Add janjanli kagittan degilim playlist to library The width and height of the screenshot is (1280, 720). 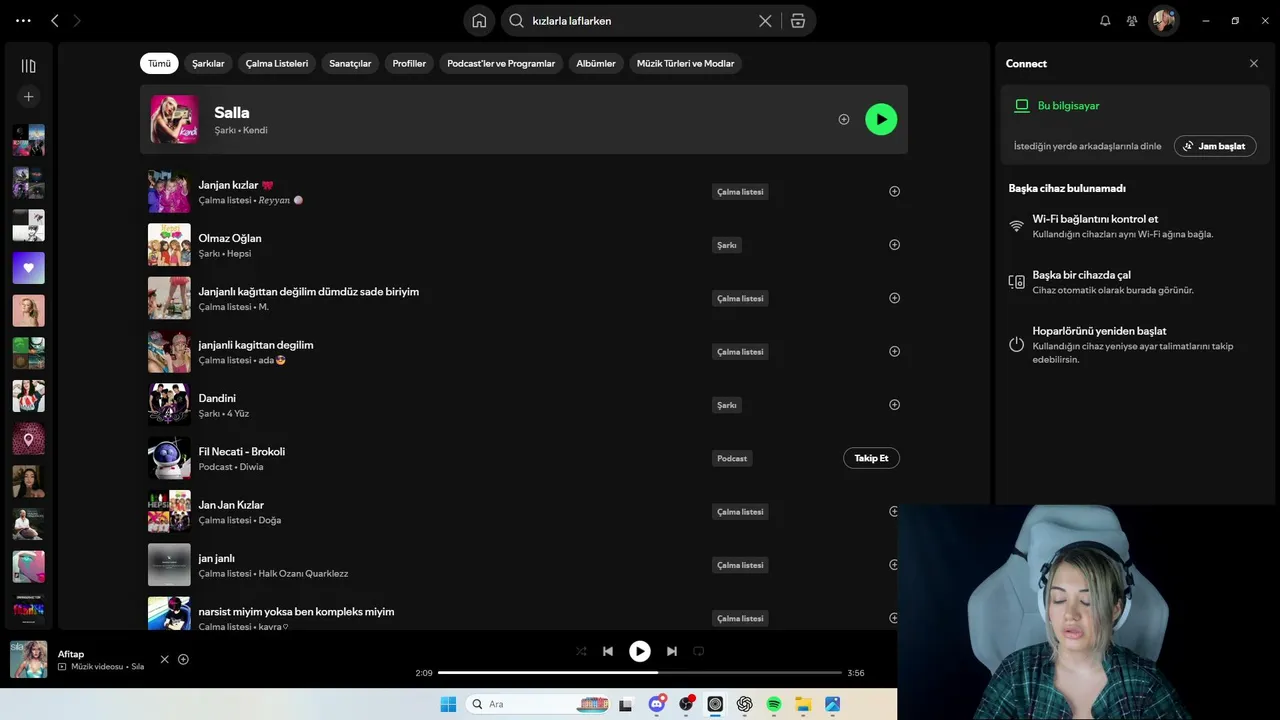pyautogui.click(x=894, y=351)
